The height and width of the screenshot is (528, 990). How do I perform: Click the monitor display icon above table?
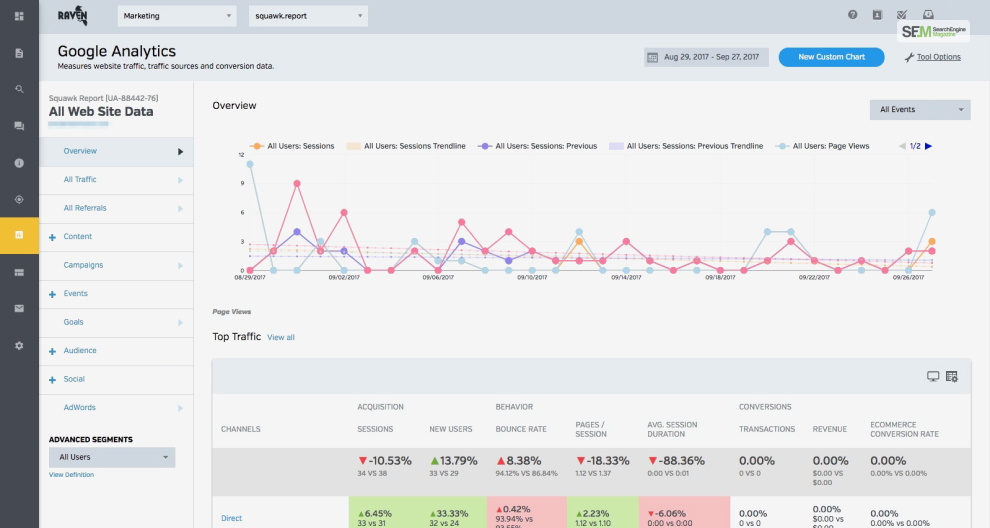click(x=933, y=376)
